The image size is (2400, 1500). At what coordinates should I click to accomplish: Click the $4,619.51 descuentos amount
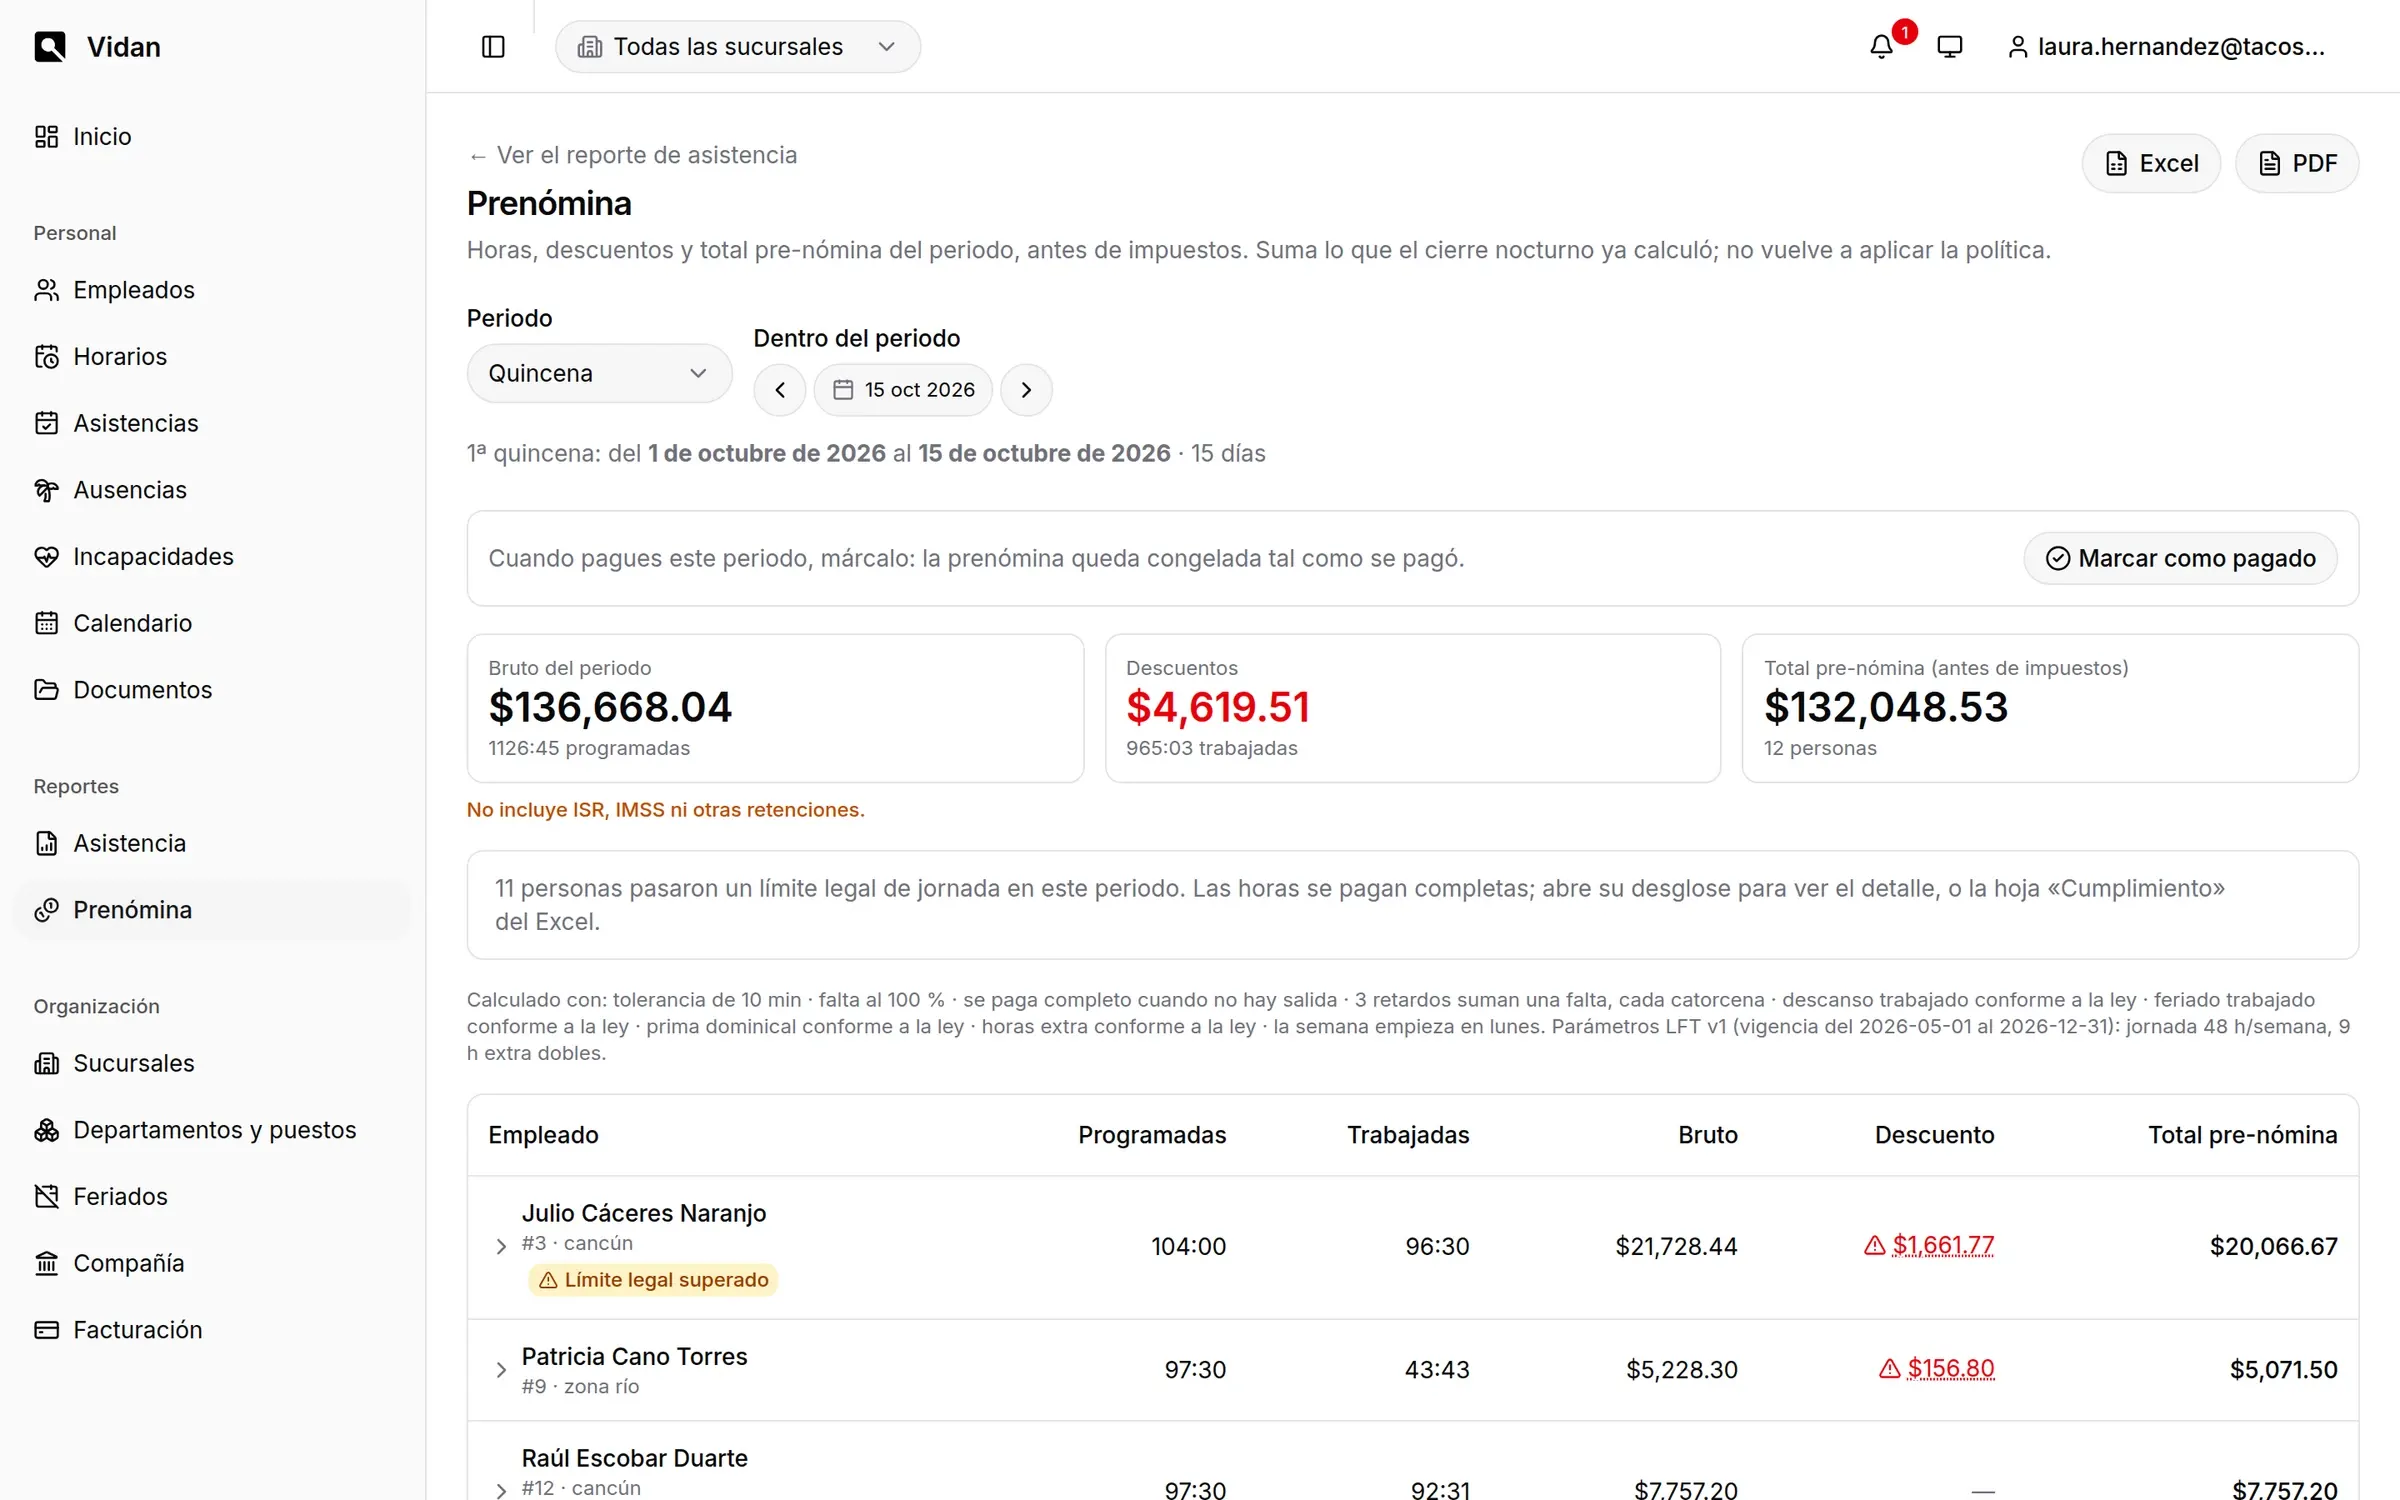(x=1217, y=707)
